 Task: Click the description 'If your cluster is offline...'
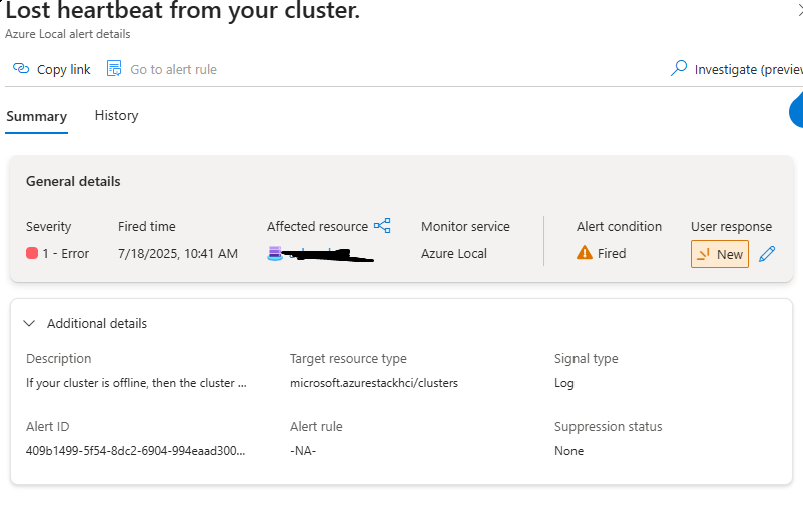136,383
